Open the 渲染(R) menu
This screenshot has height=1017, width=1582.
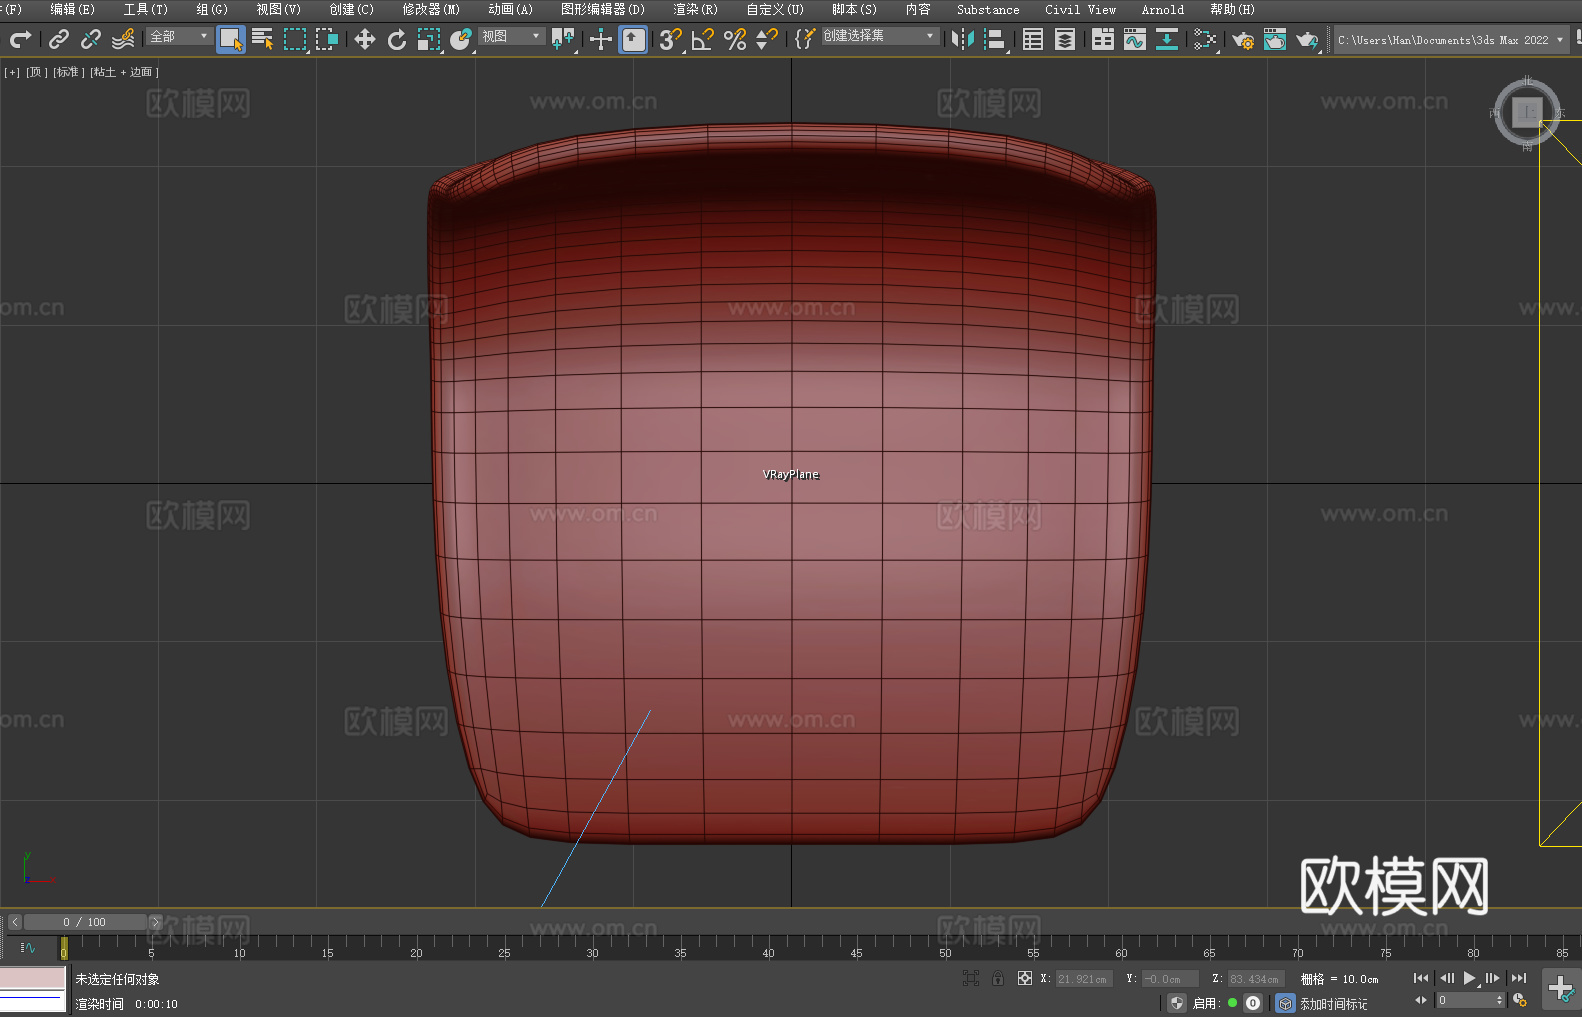click(x=695, y=9)
